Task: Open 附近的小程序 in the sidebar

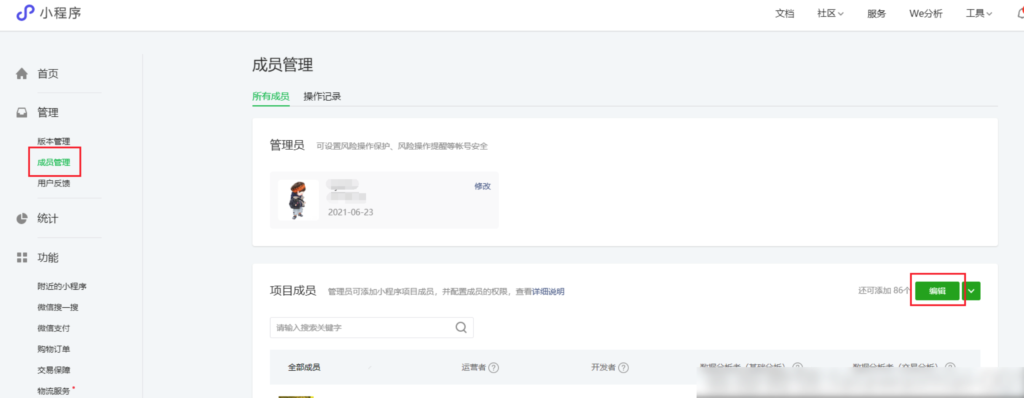Action: point(62,286)
